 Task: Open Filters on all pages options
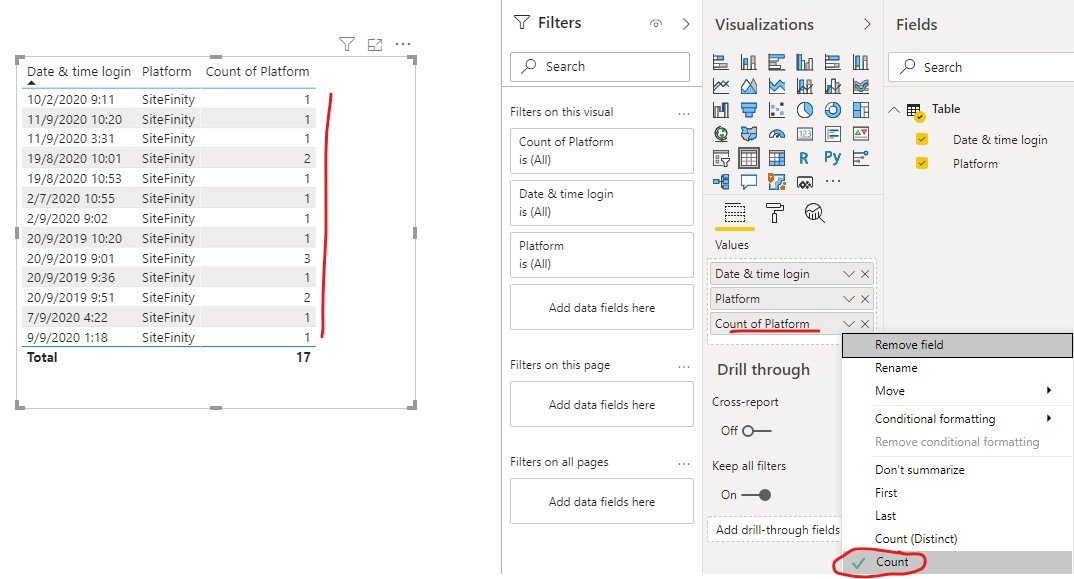(684, 464)
